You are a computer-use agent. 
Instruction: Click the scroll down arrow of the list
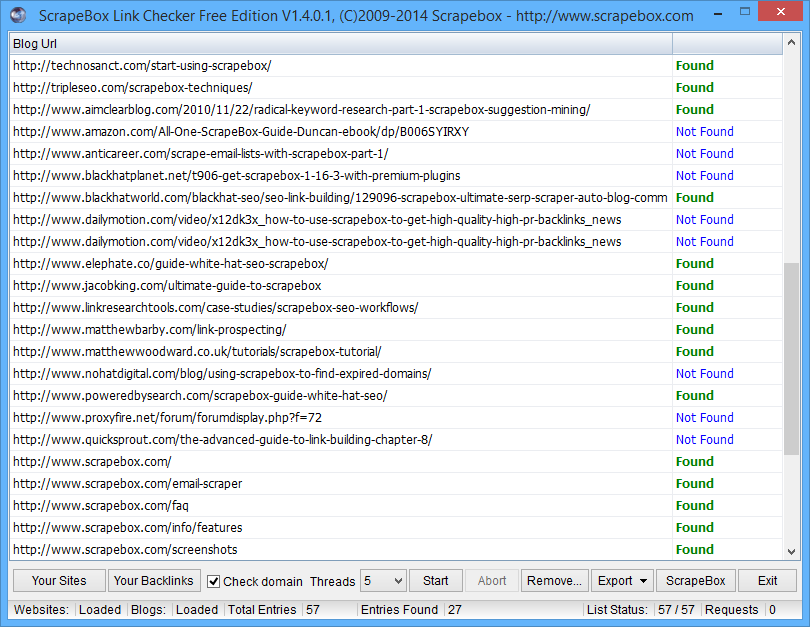point(791,550)
